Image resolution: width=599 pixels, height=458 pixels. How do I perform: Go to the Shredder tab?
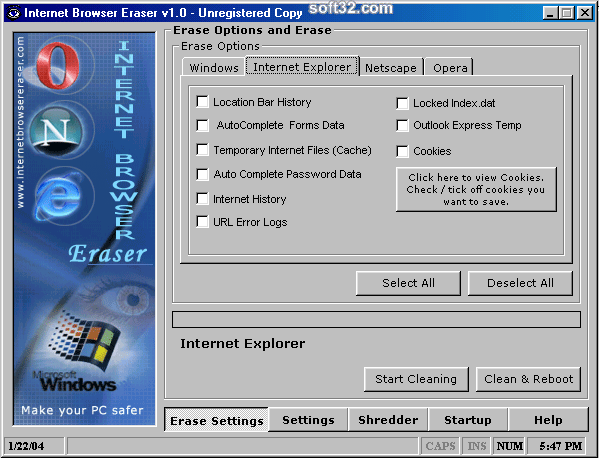click(388, 420)
